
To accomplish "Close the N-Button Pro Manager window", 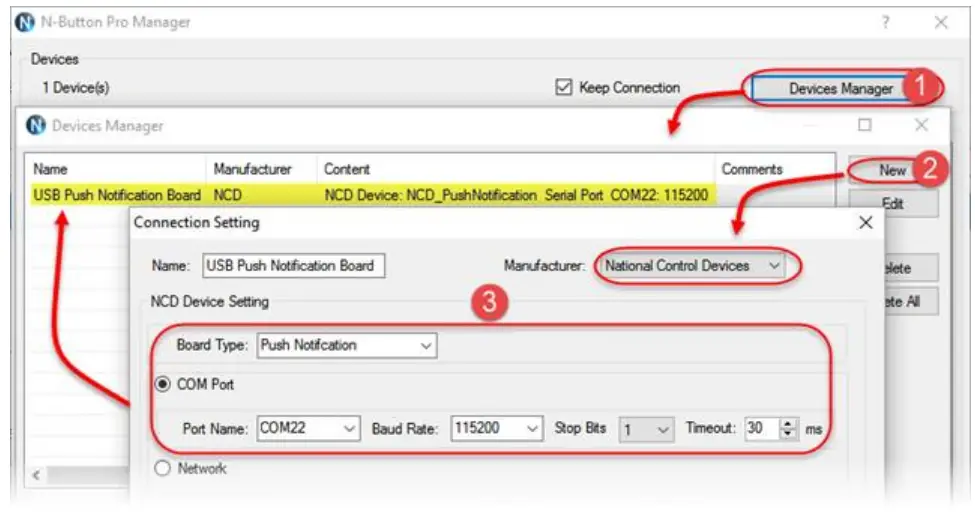I will [x=941, y=22].
